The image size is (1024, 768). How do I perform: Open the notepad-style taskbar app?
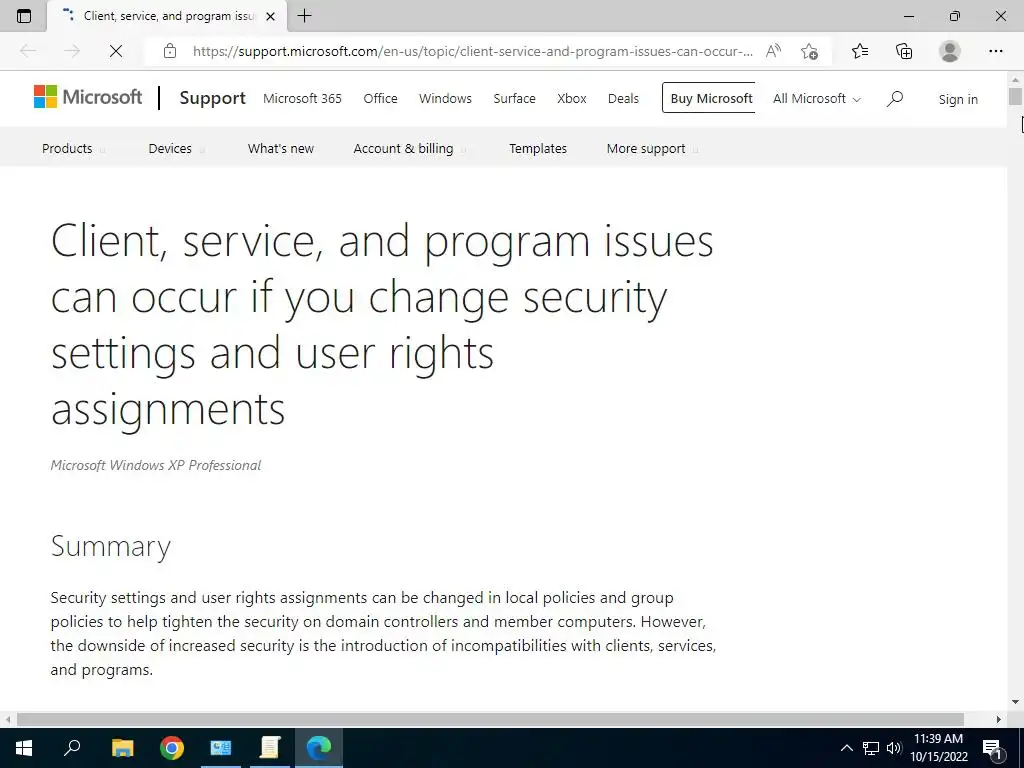pyautogui.click(x=270, y=747)
